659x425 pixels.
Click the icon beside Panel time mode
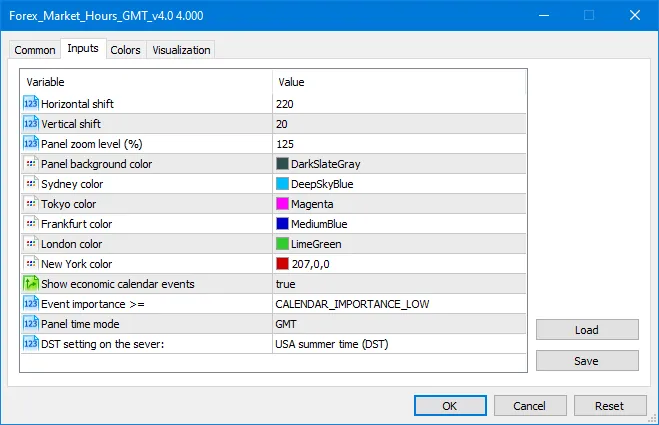coord(29,323)
